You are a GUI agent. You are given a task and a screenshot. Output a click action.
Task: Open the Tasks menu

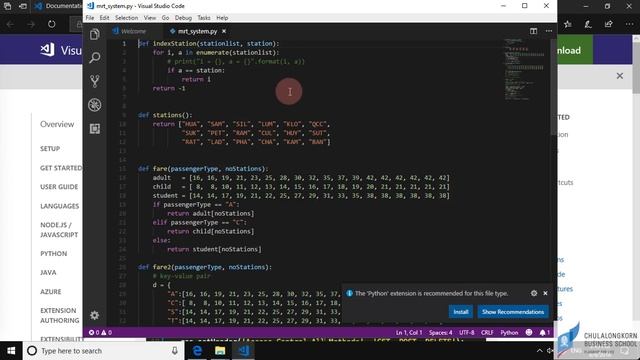click(x=204, y=18)
